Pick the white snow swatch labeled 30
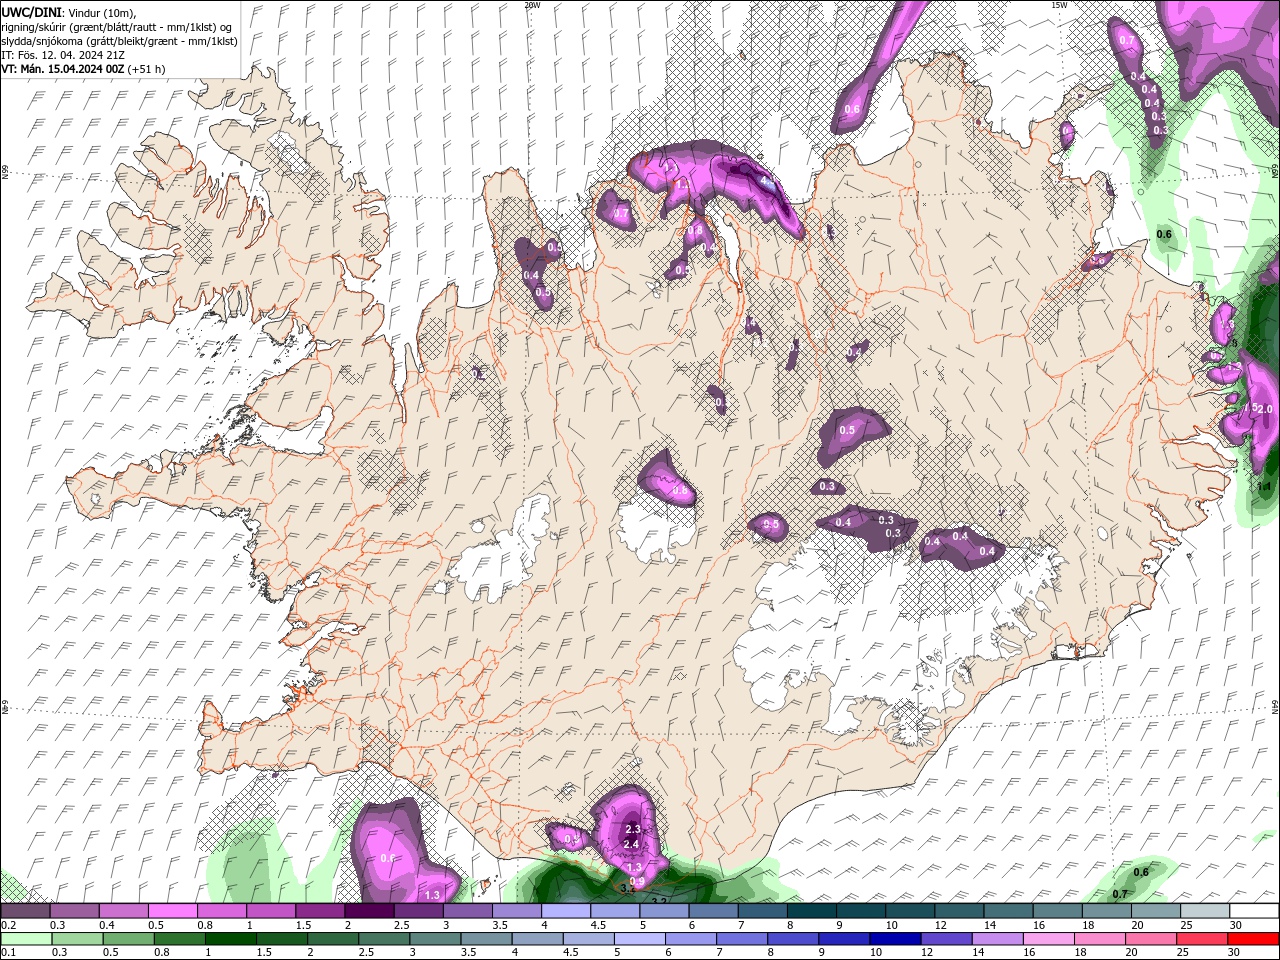Image resolution: width=1280 pixels, height=960 pixels. (x=1254, y=911)
